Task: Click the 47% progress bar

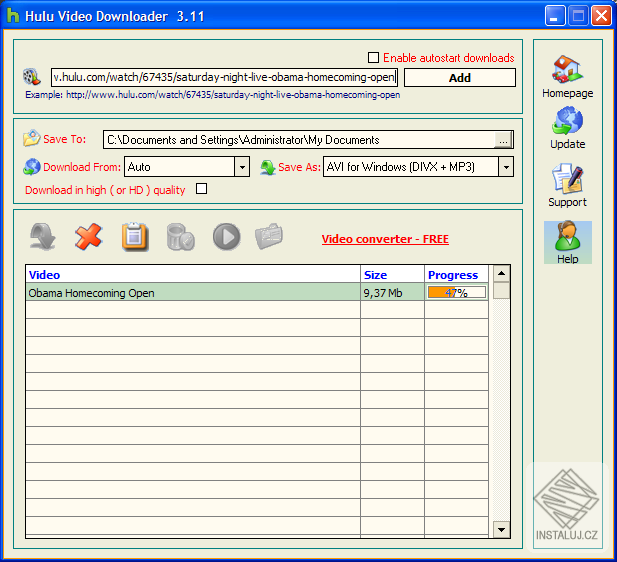Action: [x=456, y=292]
